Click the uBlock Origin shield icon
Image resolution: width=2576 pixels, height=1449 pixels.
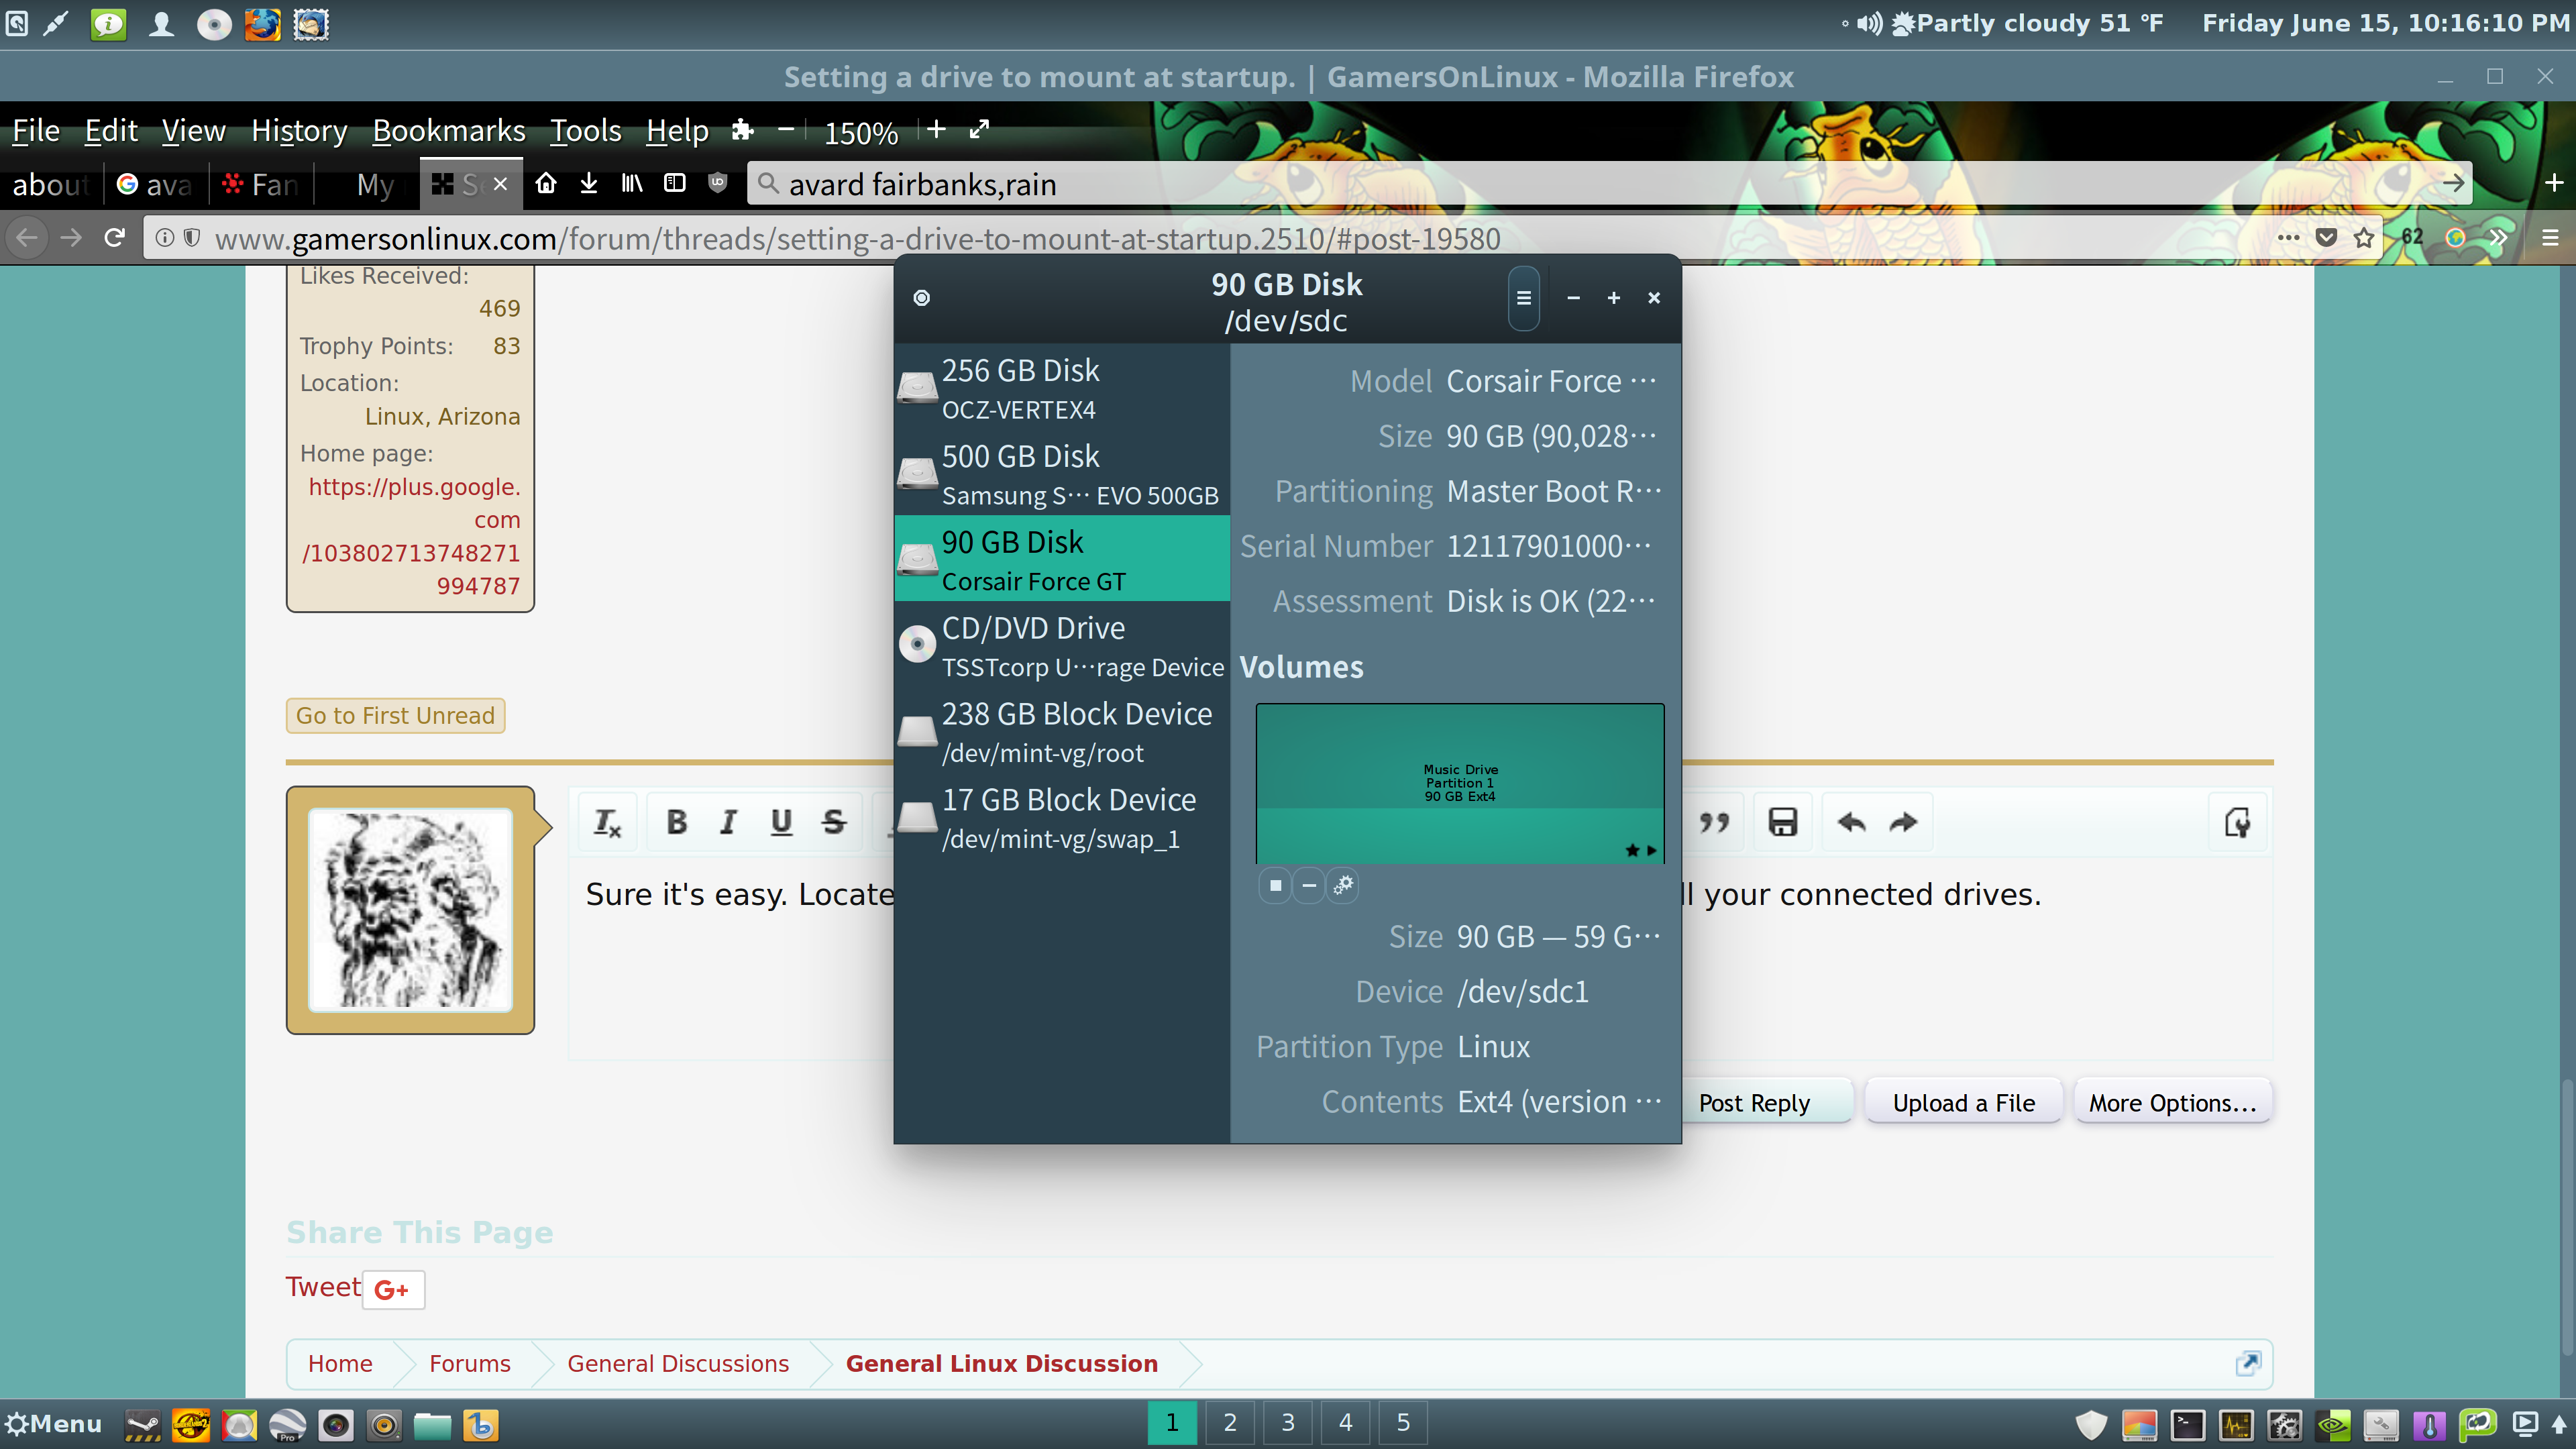coord(717,183)
